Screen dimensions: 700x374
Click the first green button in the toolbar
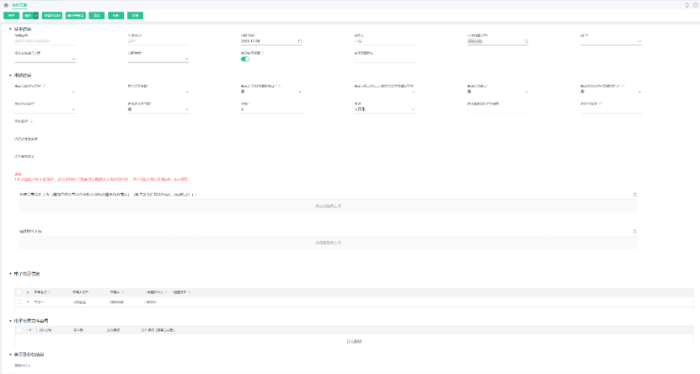tap(11, 16)
